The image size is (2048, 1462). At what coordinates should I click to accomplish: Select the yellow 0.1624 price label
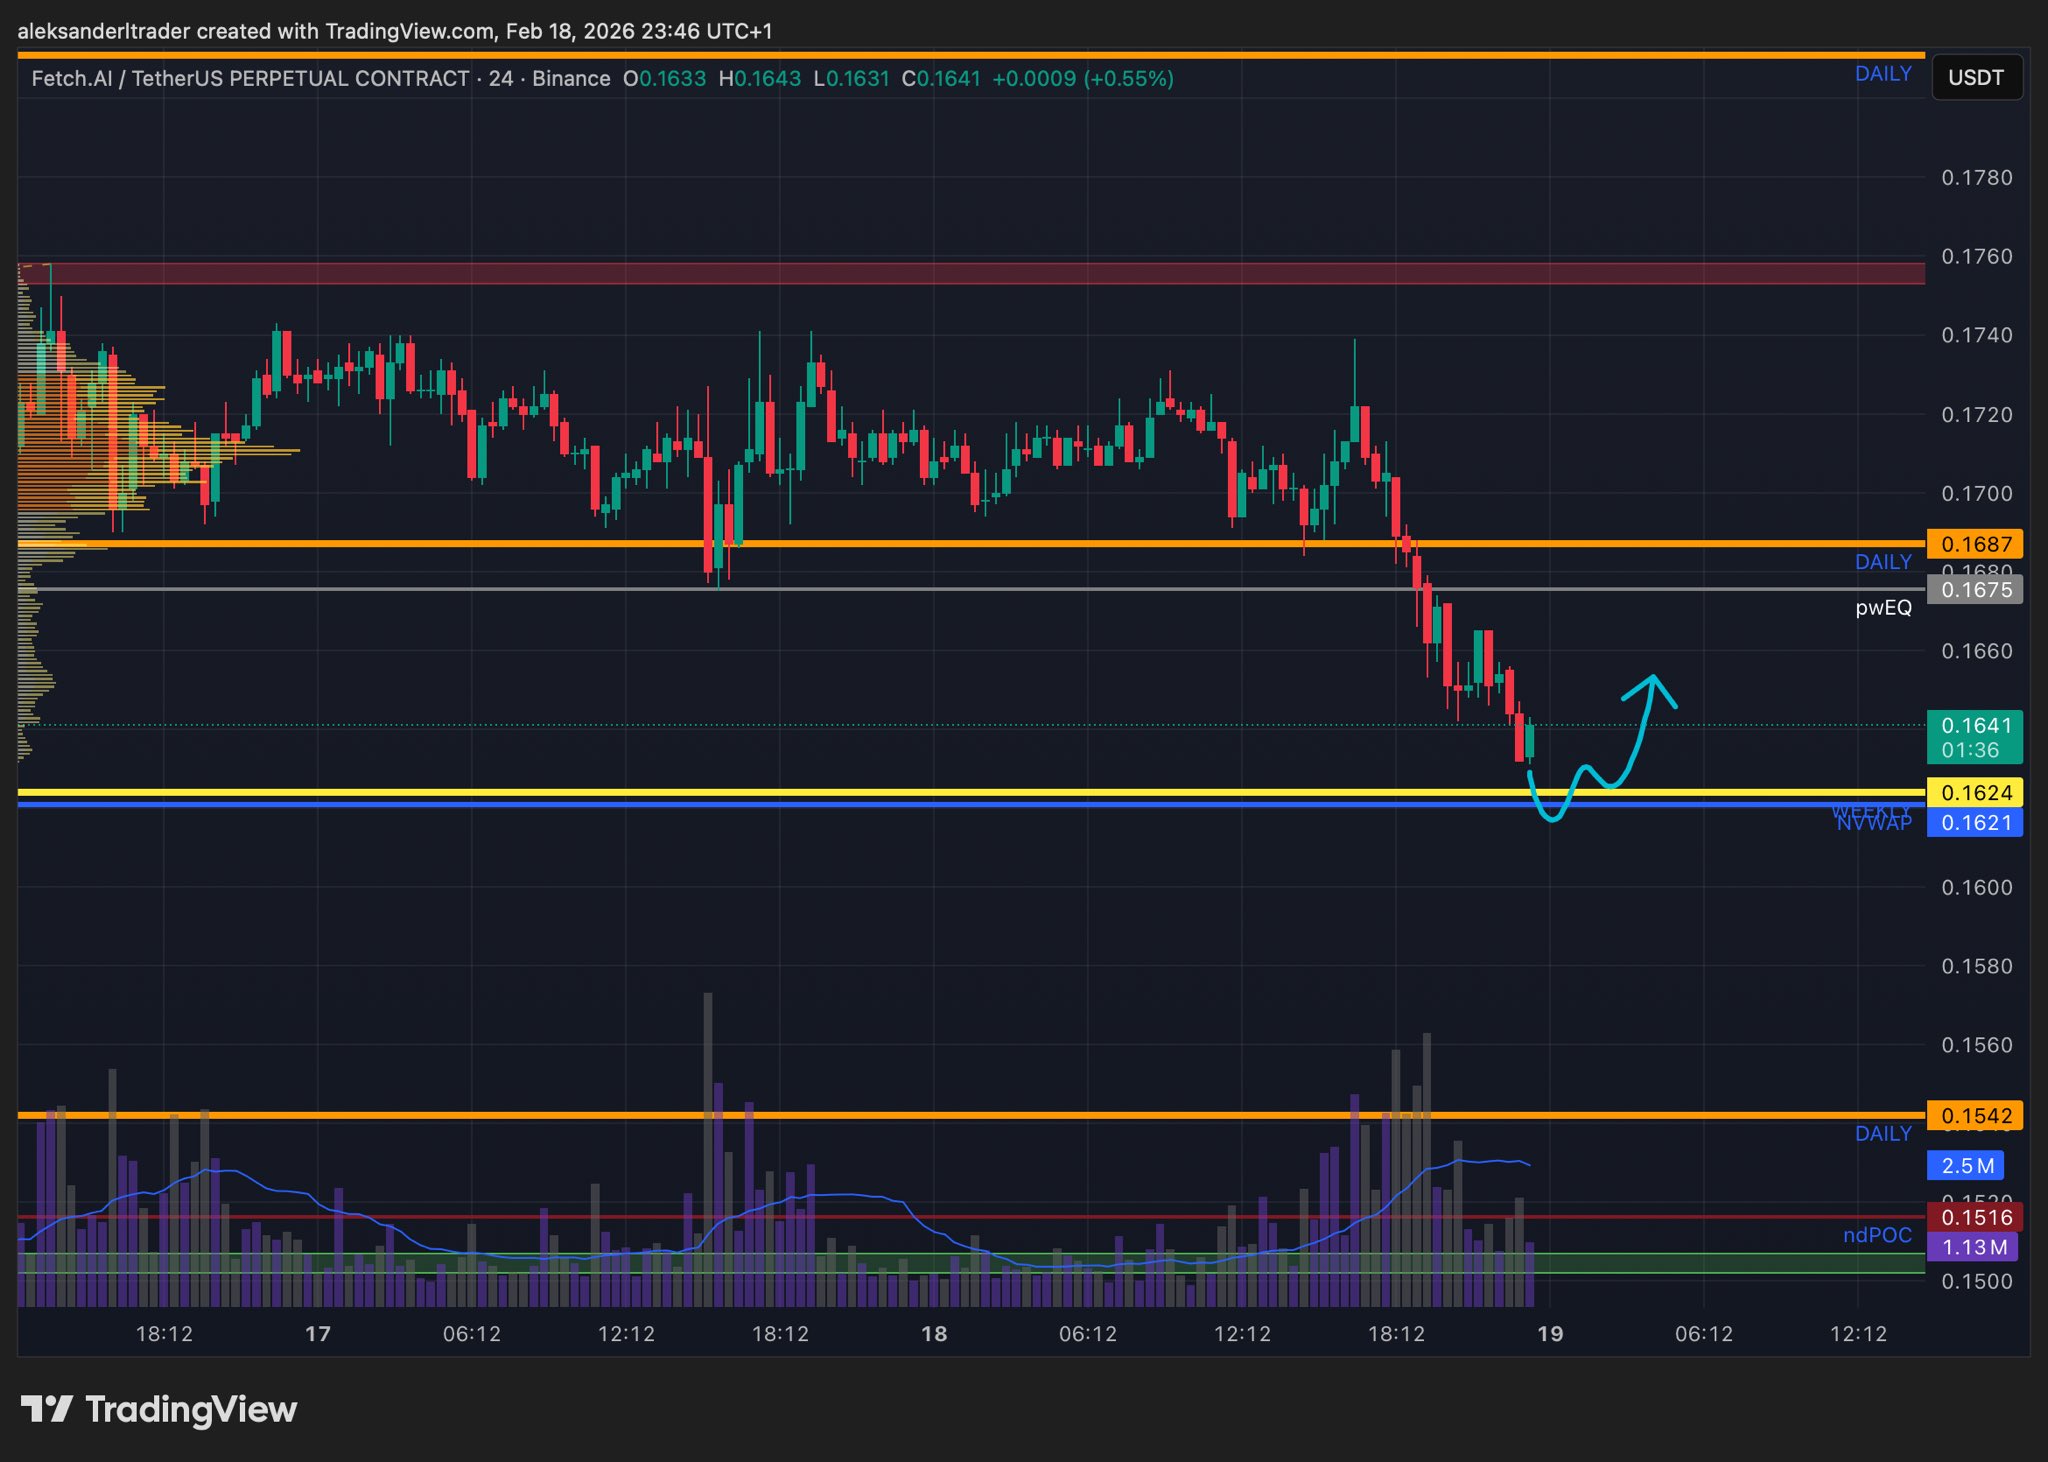click(1975, 793)
